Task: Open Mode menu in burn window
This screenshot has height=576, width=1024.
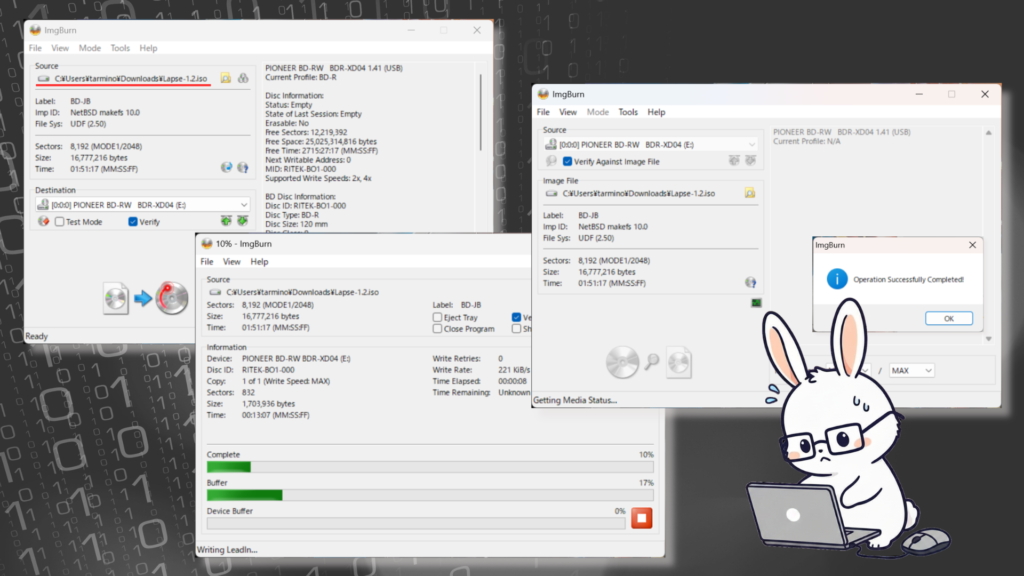Action: (89, 48)
